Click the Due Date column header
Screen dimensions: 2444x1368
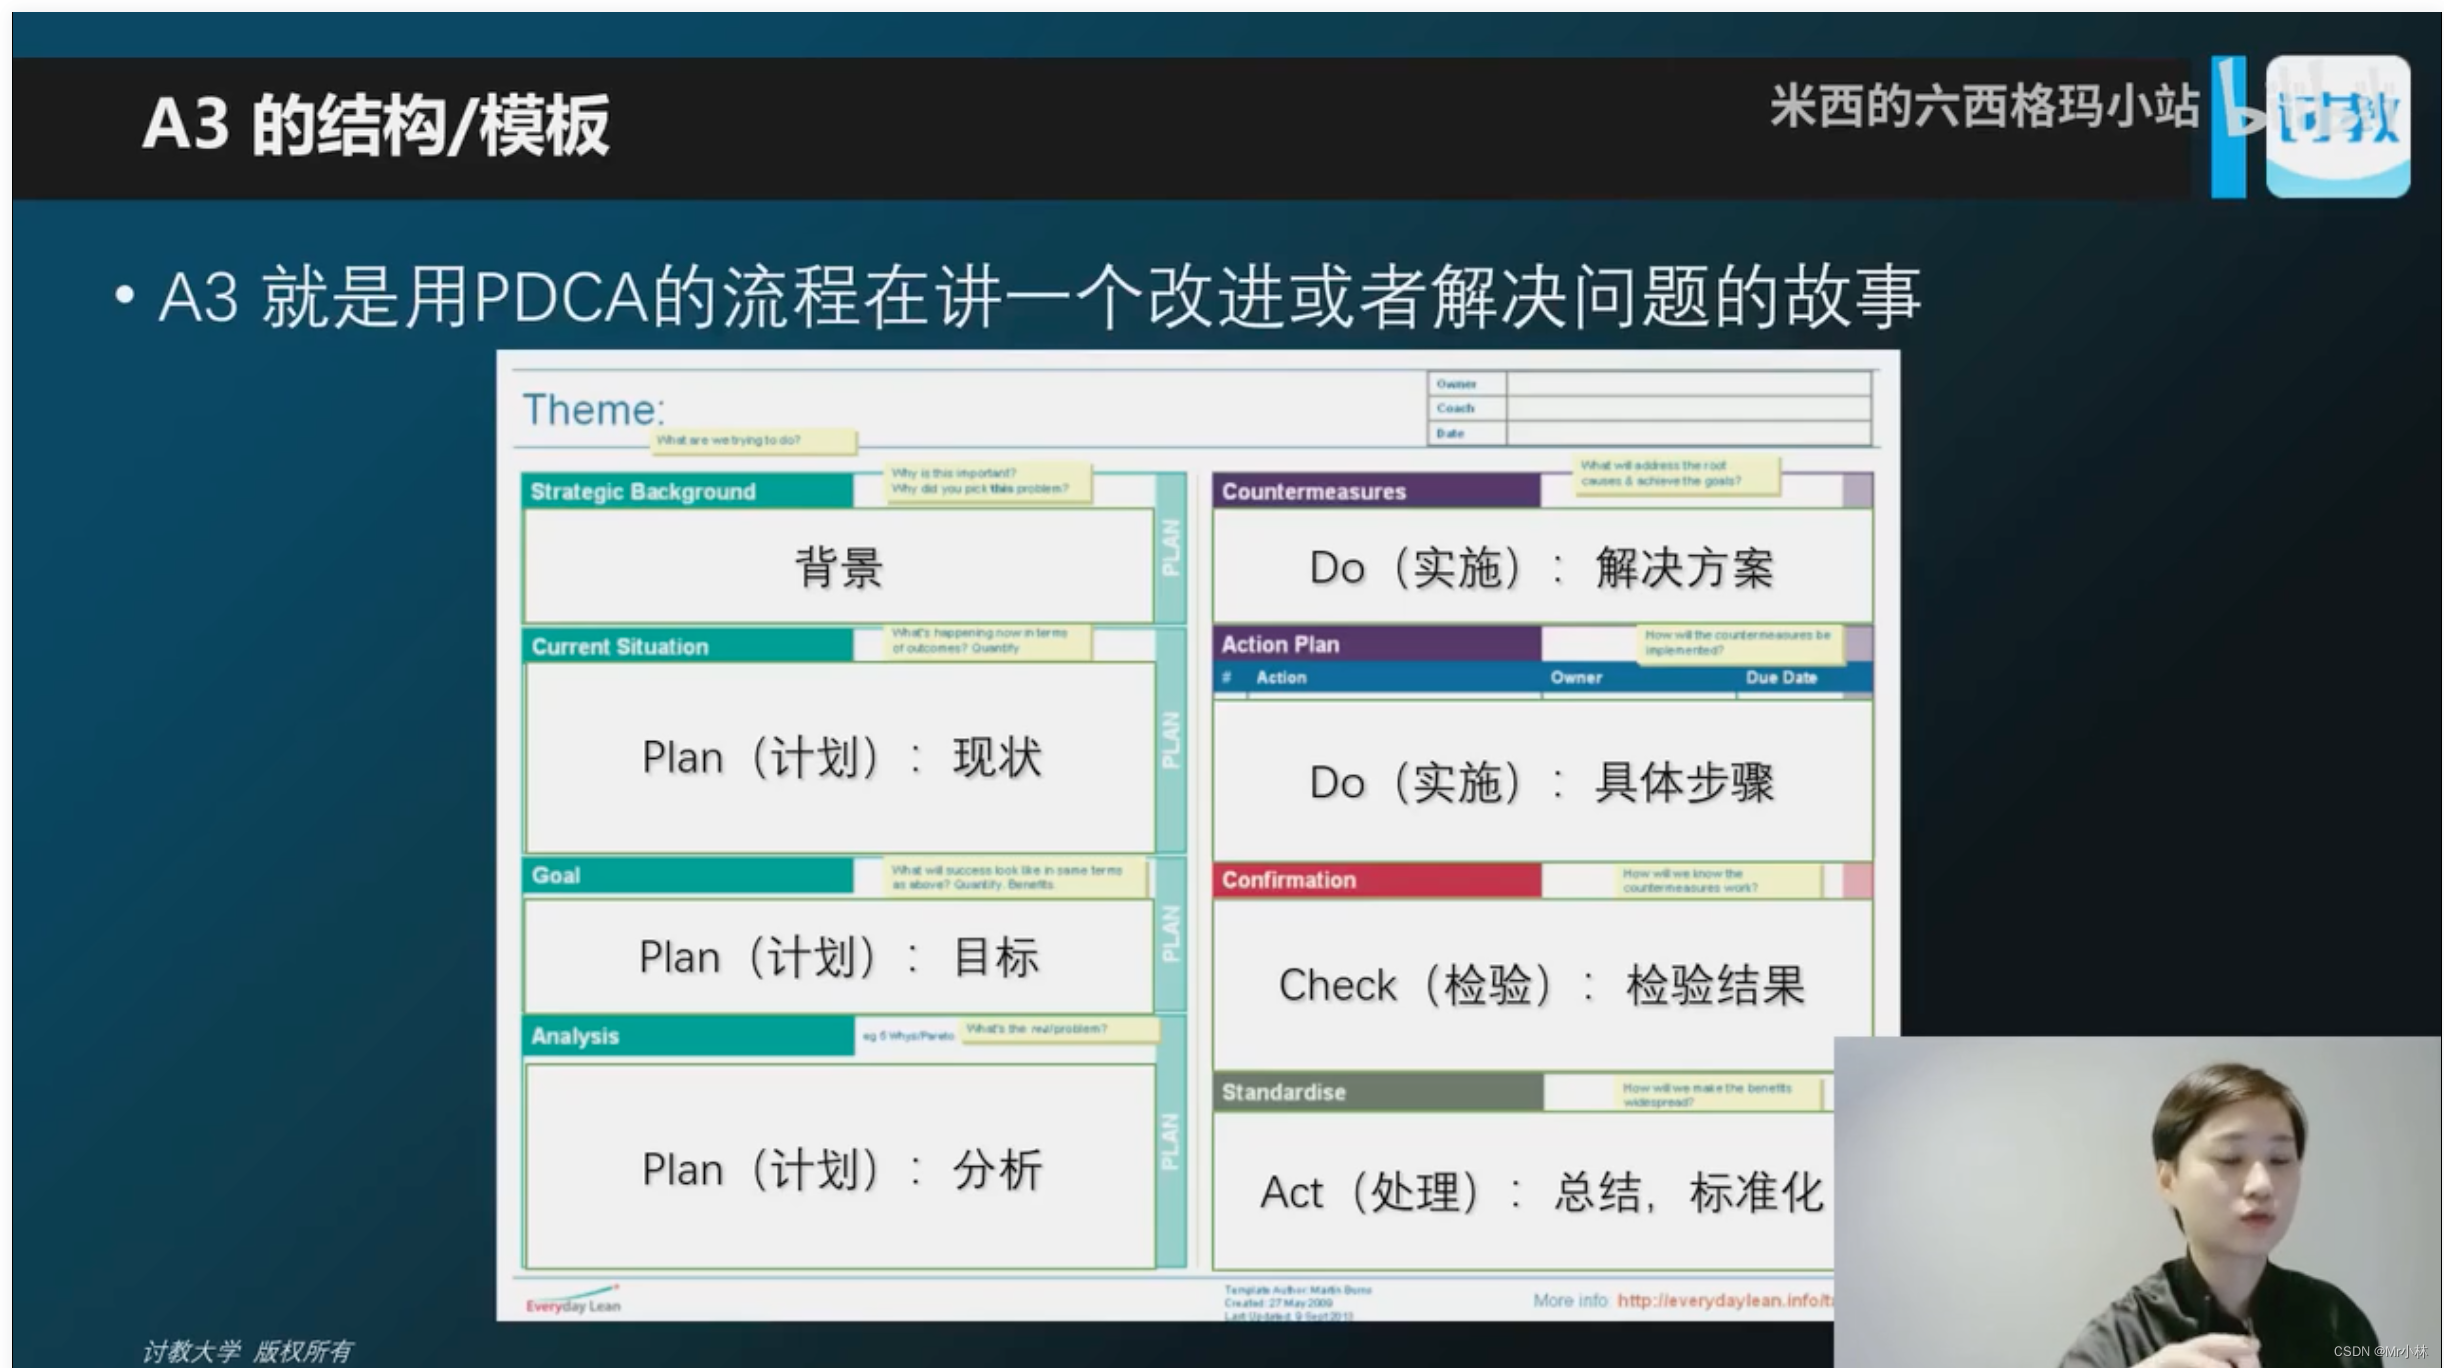click(1780, 678)
